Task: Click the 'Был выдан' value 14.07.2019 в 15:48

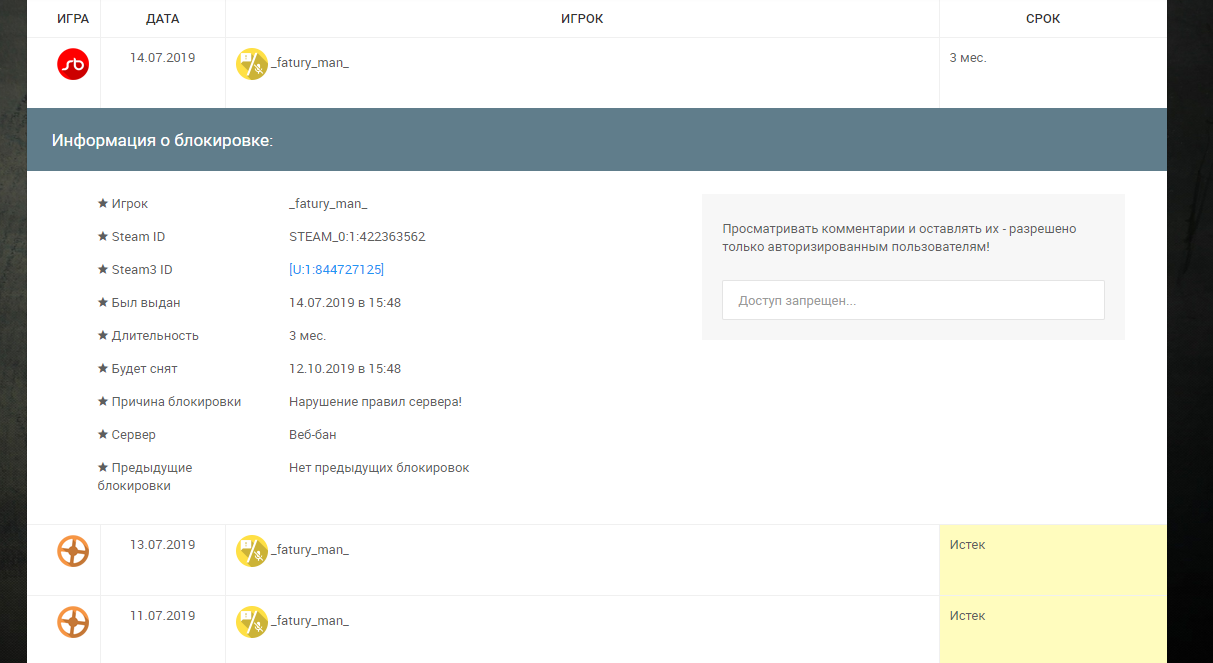Action: 345,303
